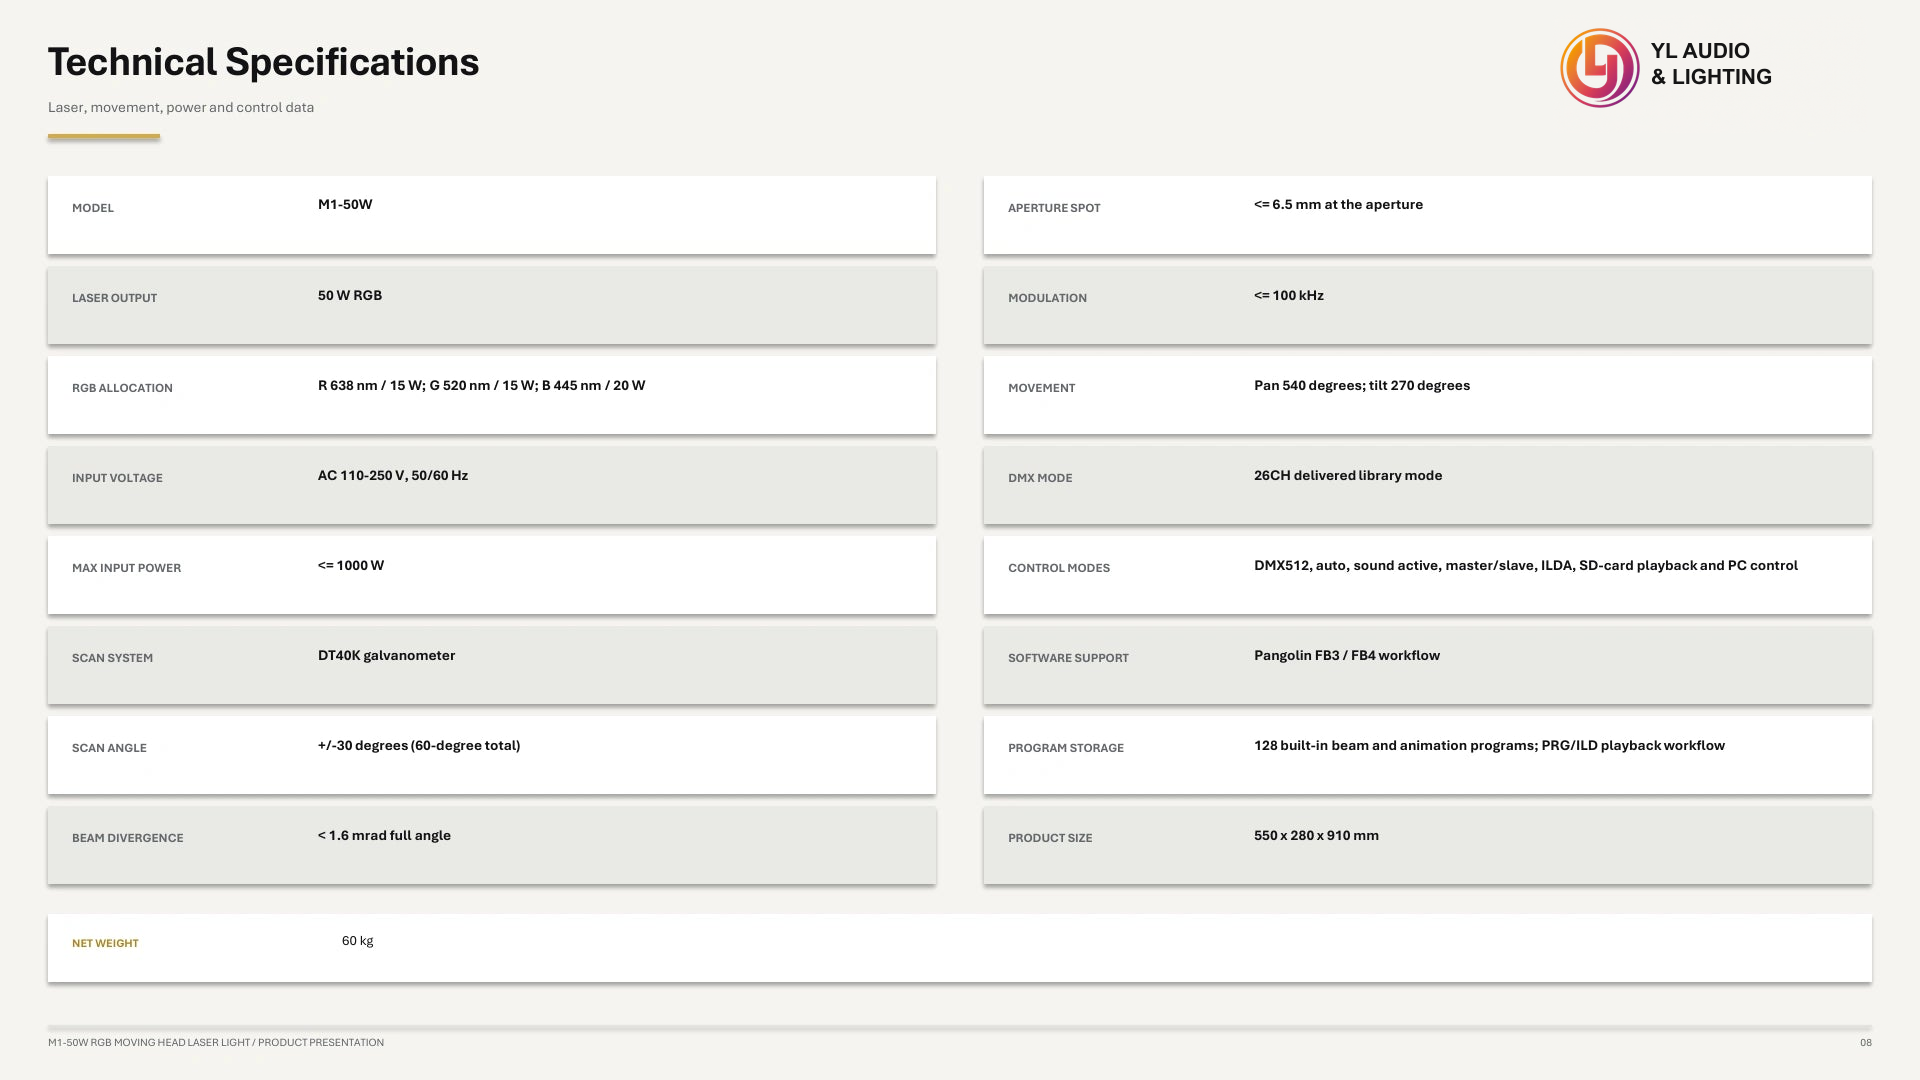
Task: Click the RGB Allocation wavelength values
Action: click(481, 386)
